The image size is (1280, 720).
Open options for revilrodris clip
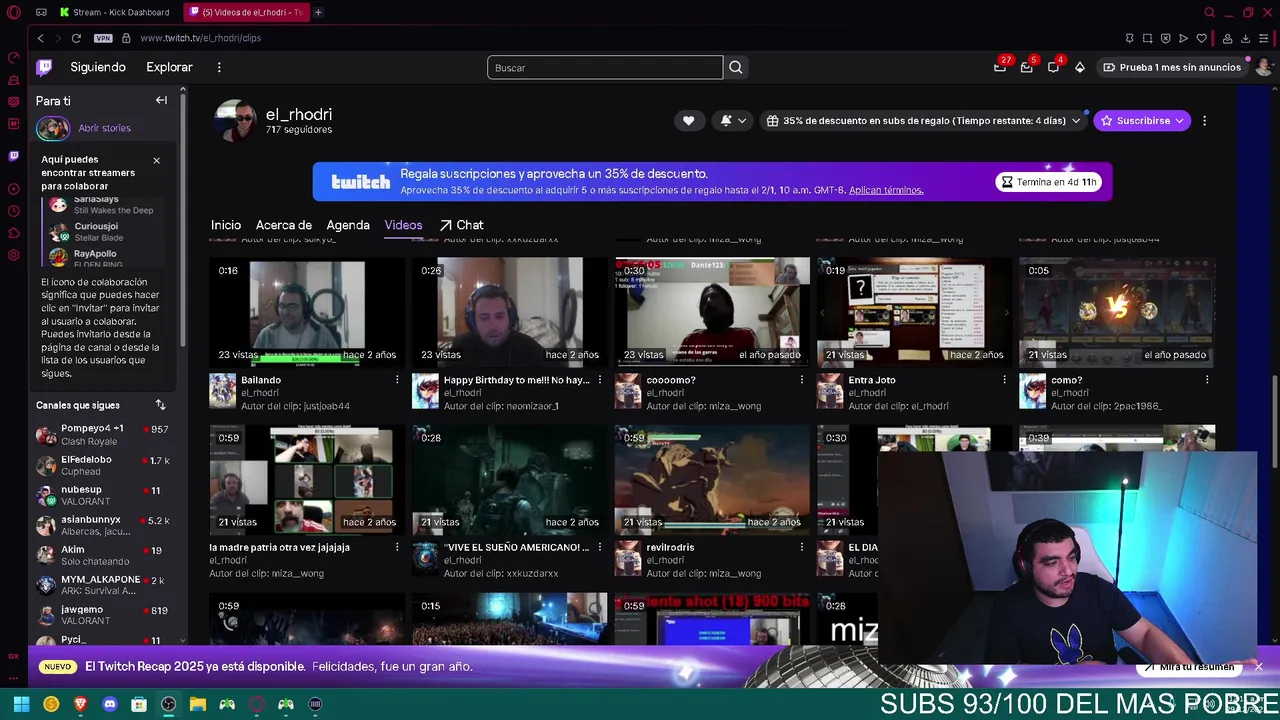[x=802, y=547]
